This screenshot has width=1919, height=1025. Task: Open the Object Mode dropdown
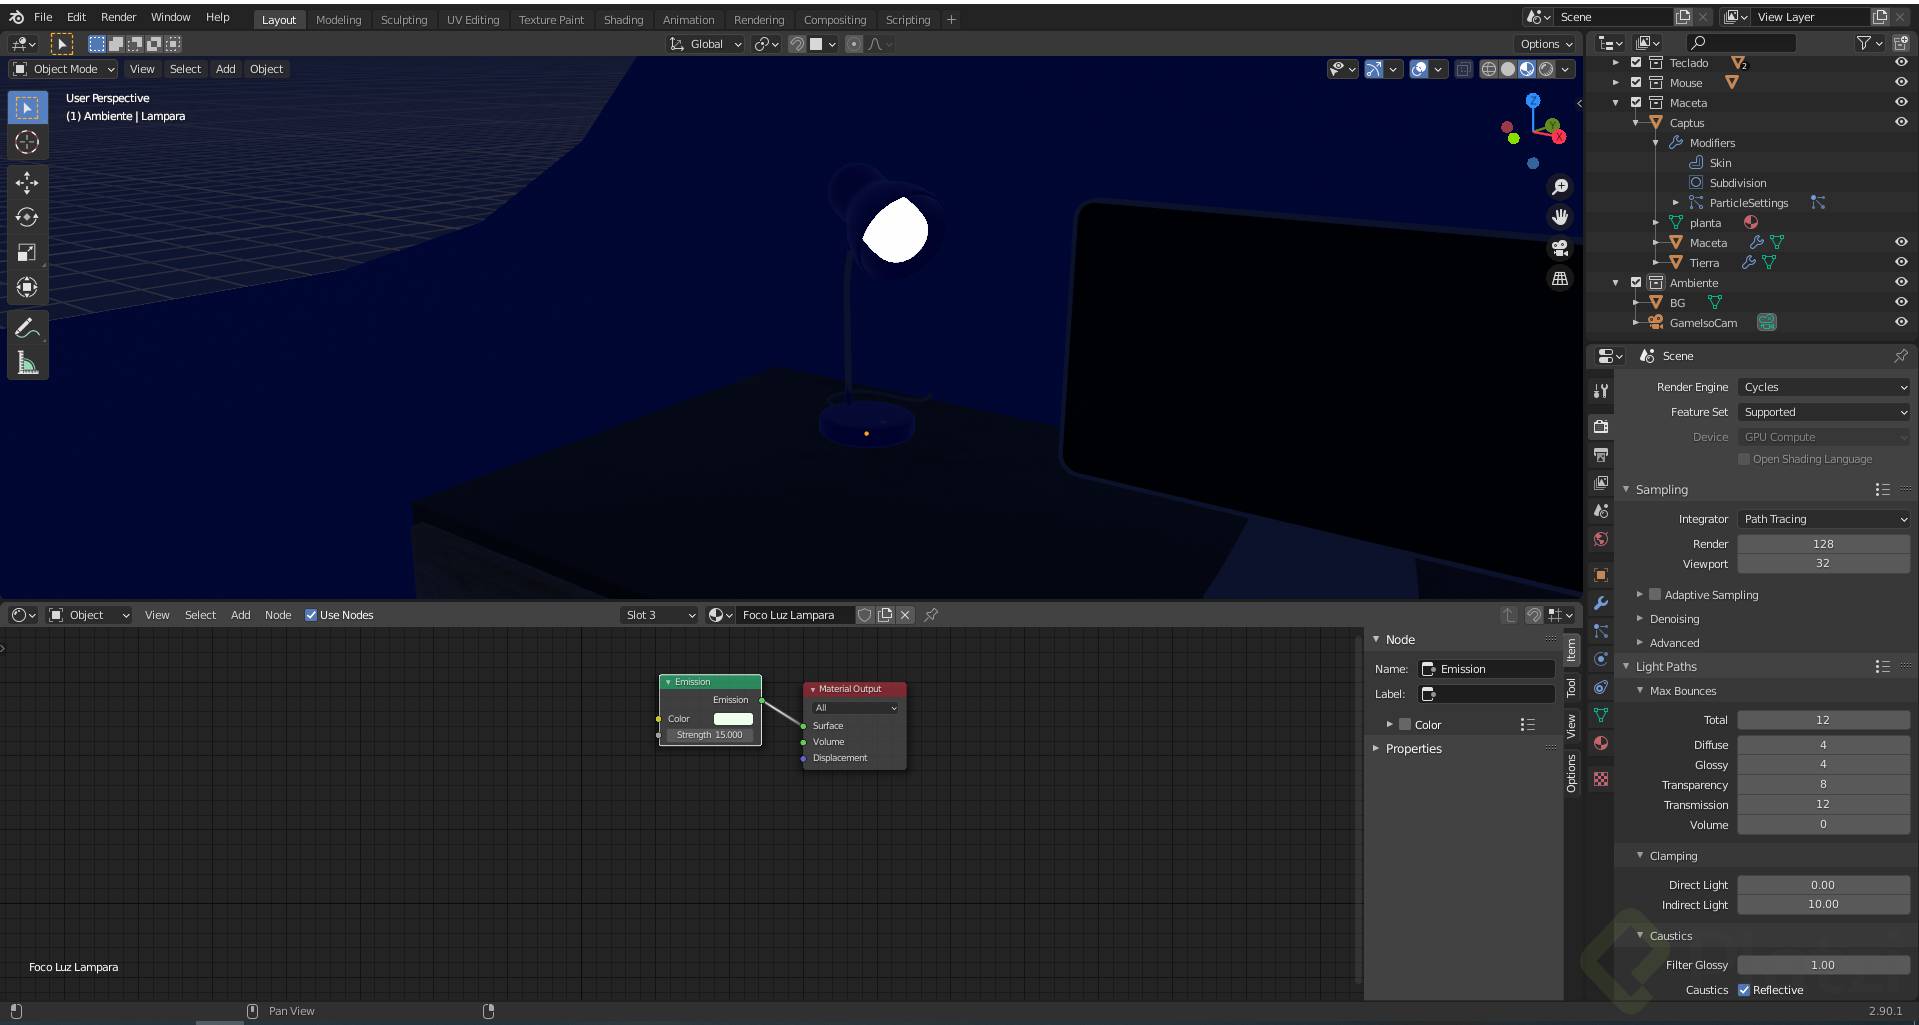(64, 69)
